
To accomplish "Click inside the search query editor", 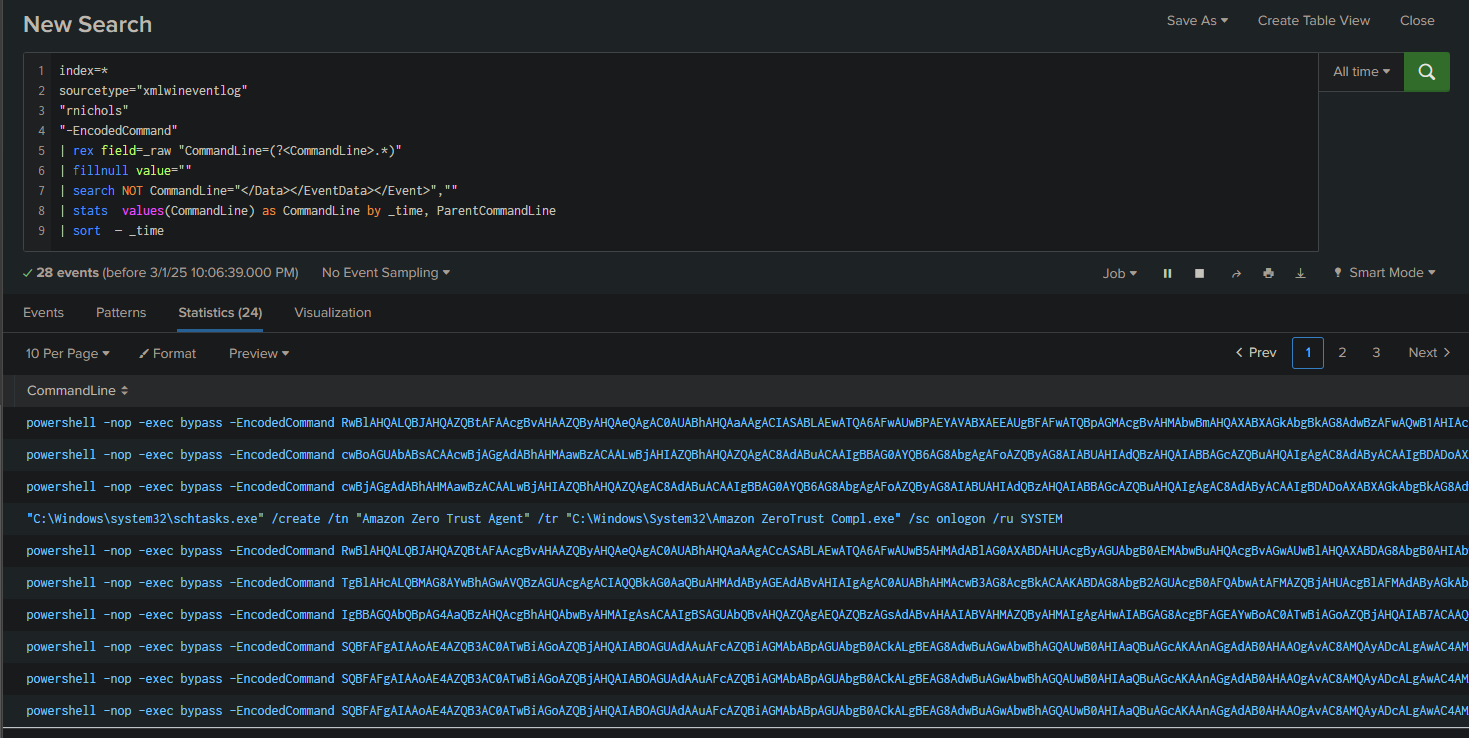I will [x=671, y=151].
